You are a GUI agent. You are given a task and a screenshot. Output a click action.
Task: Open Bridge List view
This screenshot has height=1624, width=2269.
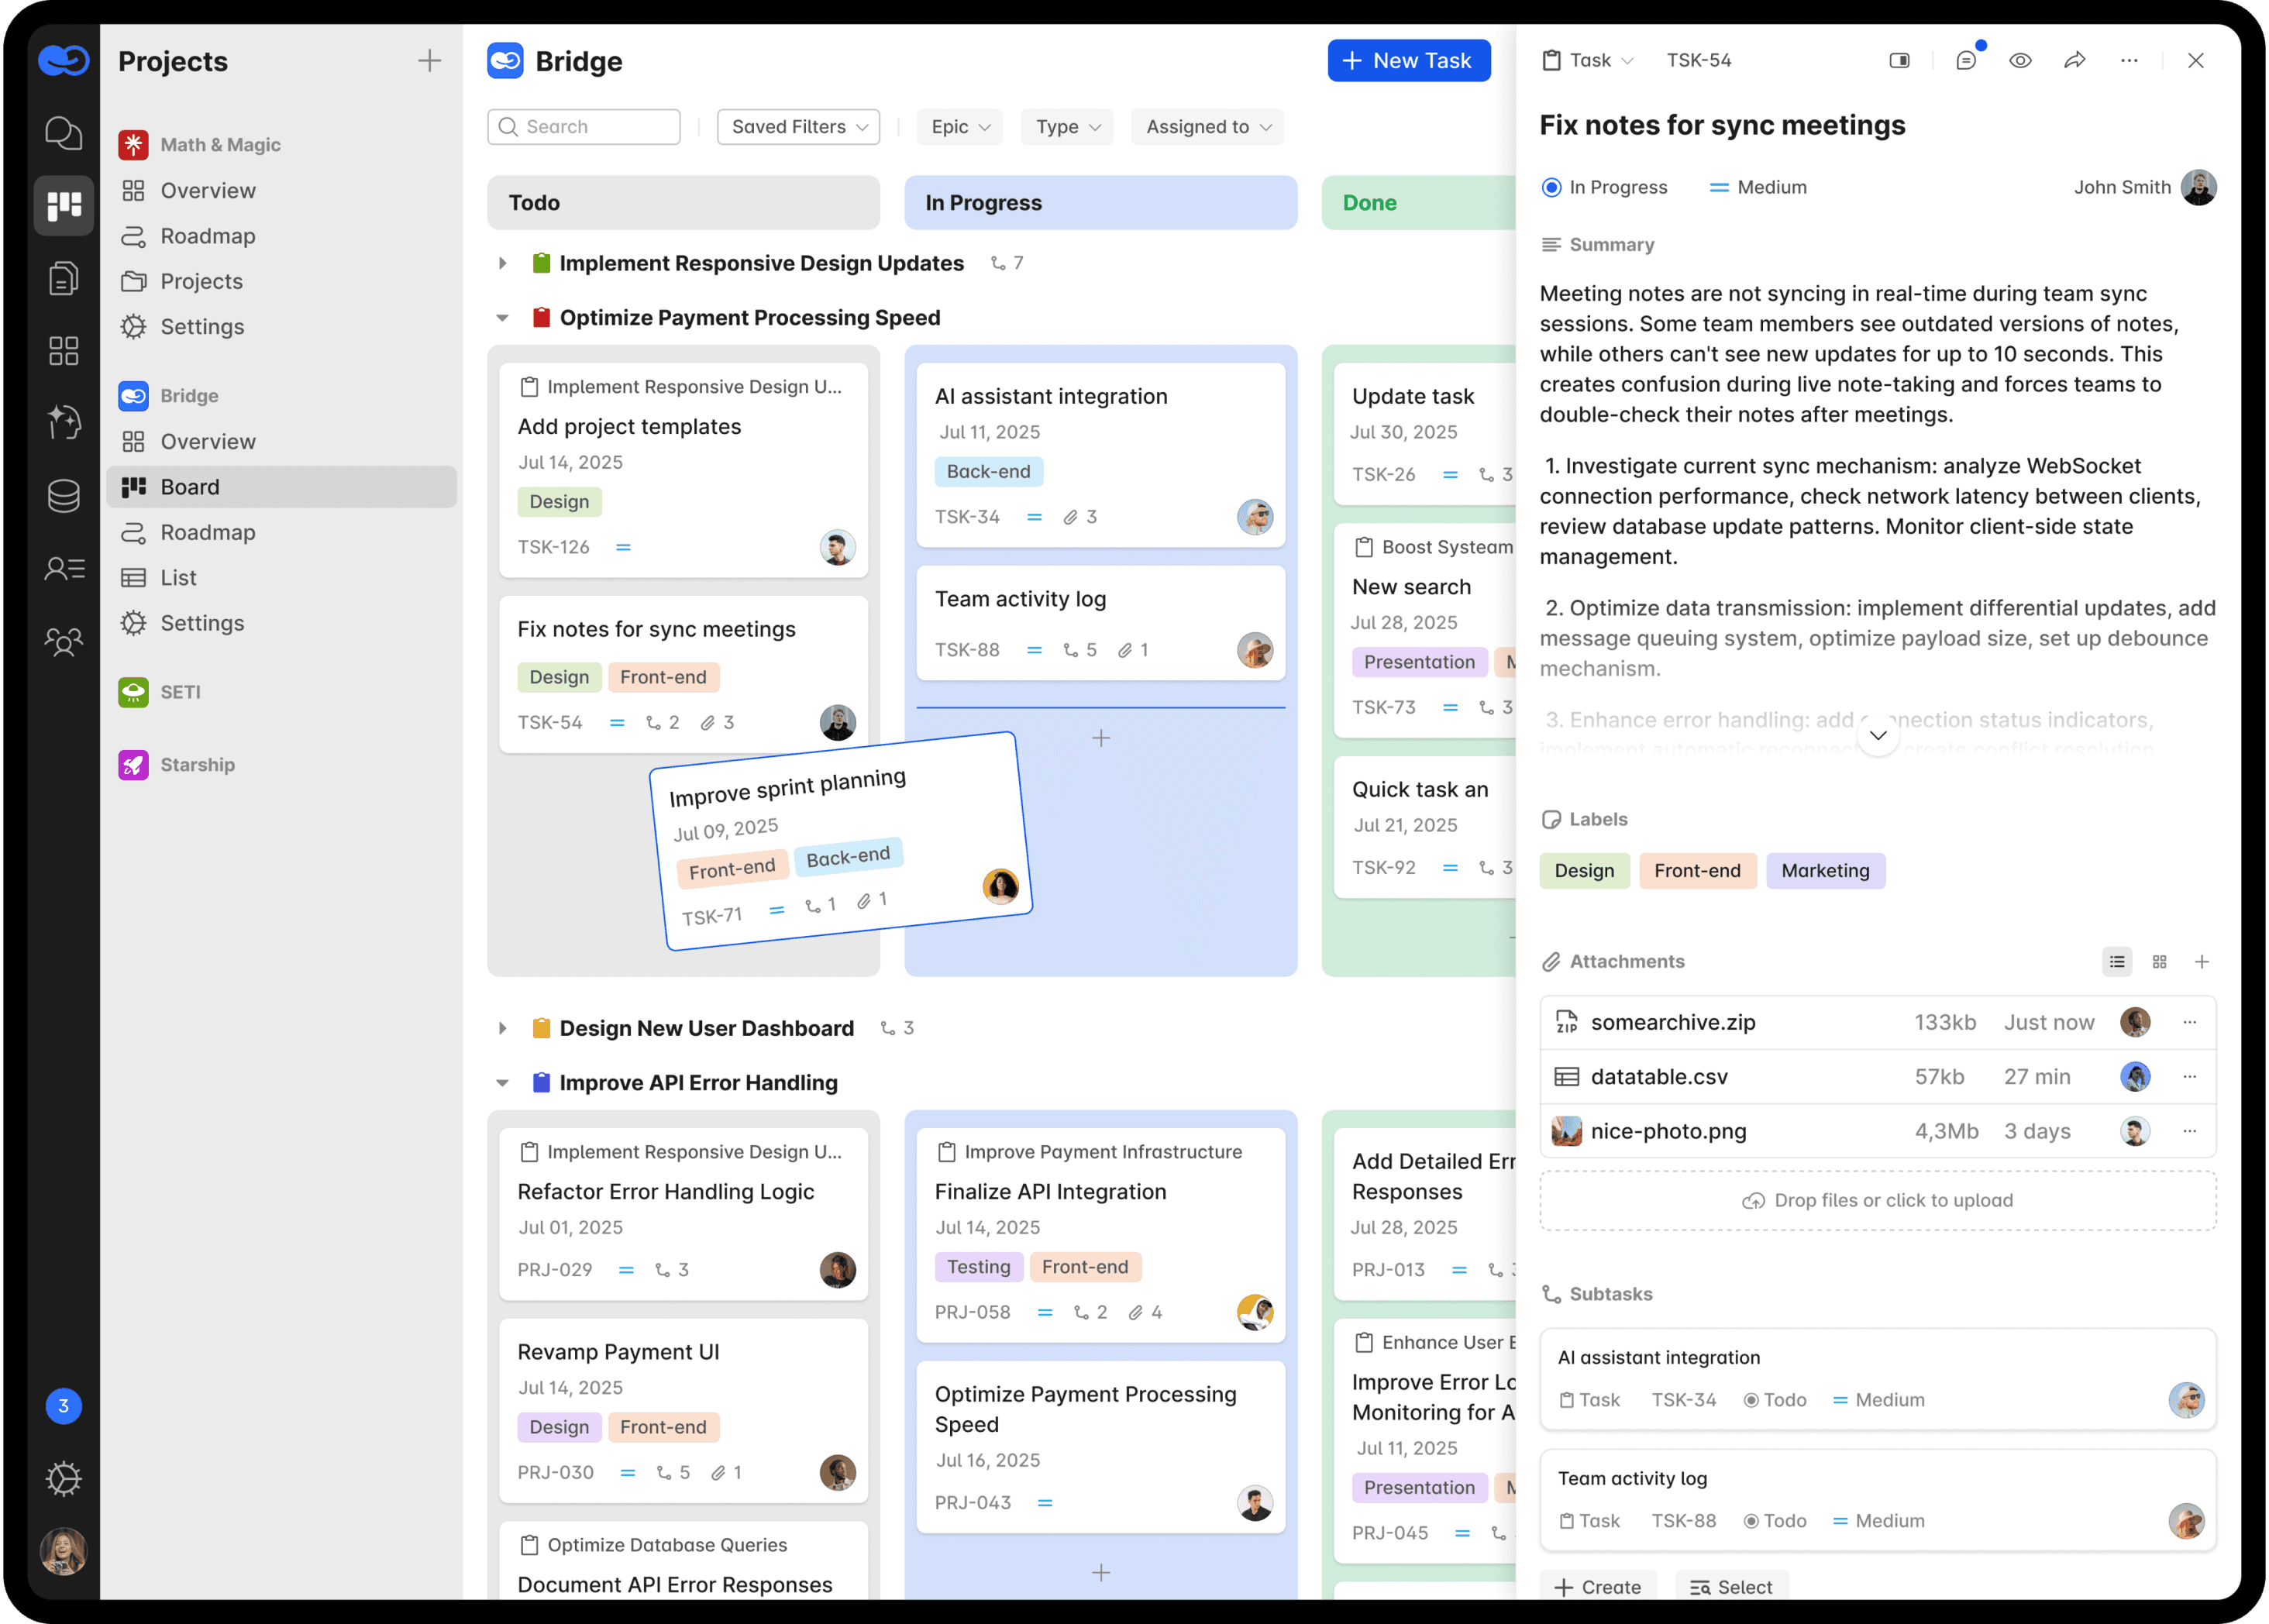178,577
